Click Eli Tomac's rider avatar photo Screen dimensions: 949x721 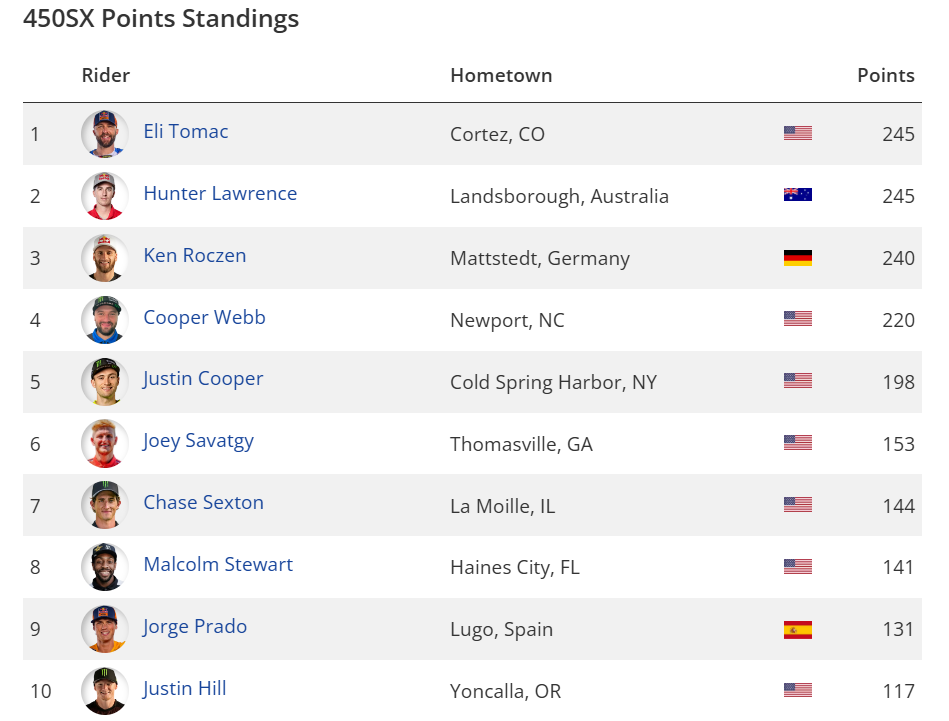[x=105, y=134]
